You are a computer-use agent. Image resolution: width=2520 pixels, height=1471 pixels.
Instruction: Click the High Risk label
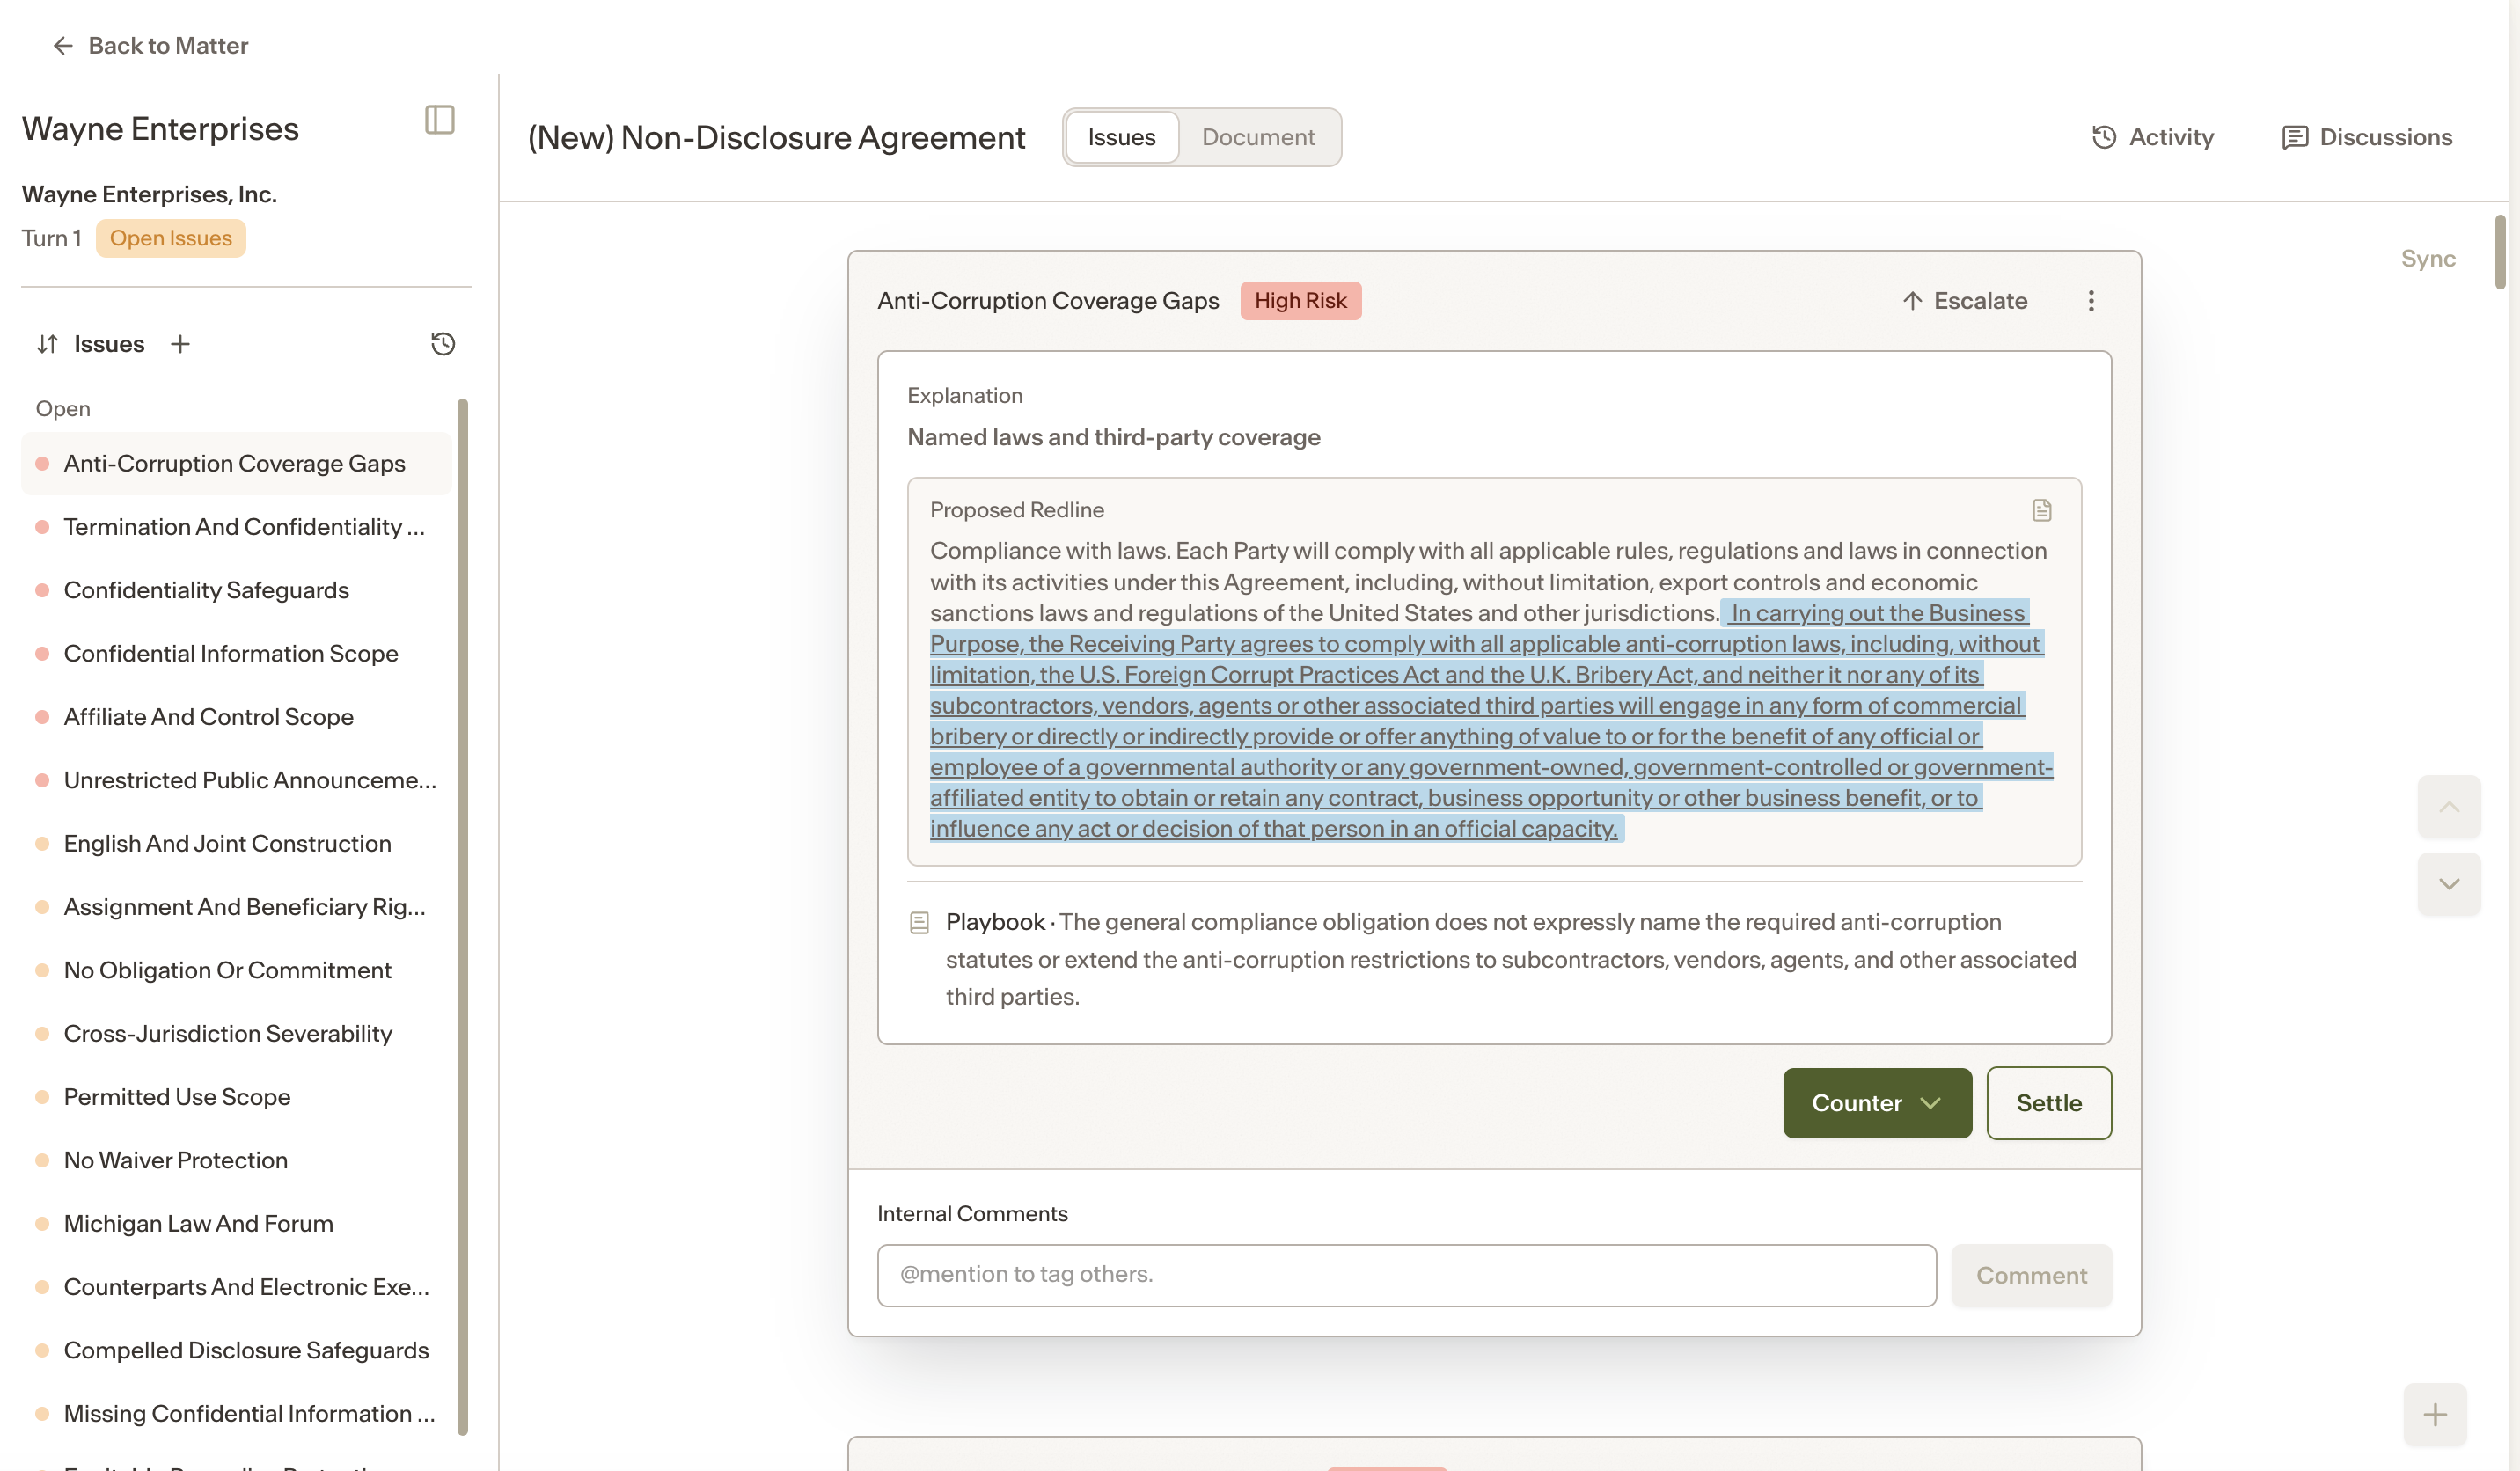point(1300,301)
